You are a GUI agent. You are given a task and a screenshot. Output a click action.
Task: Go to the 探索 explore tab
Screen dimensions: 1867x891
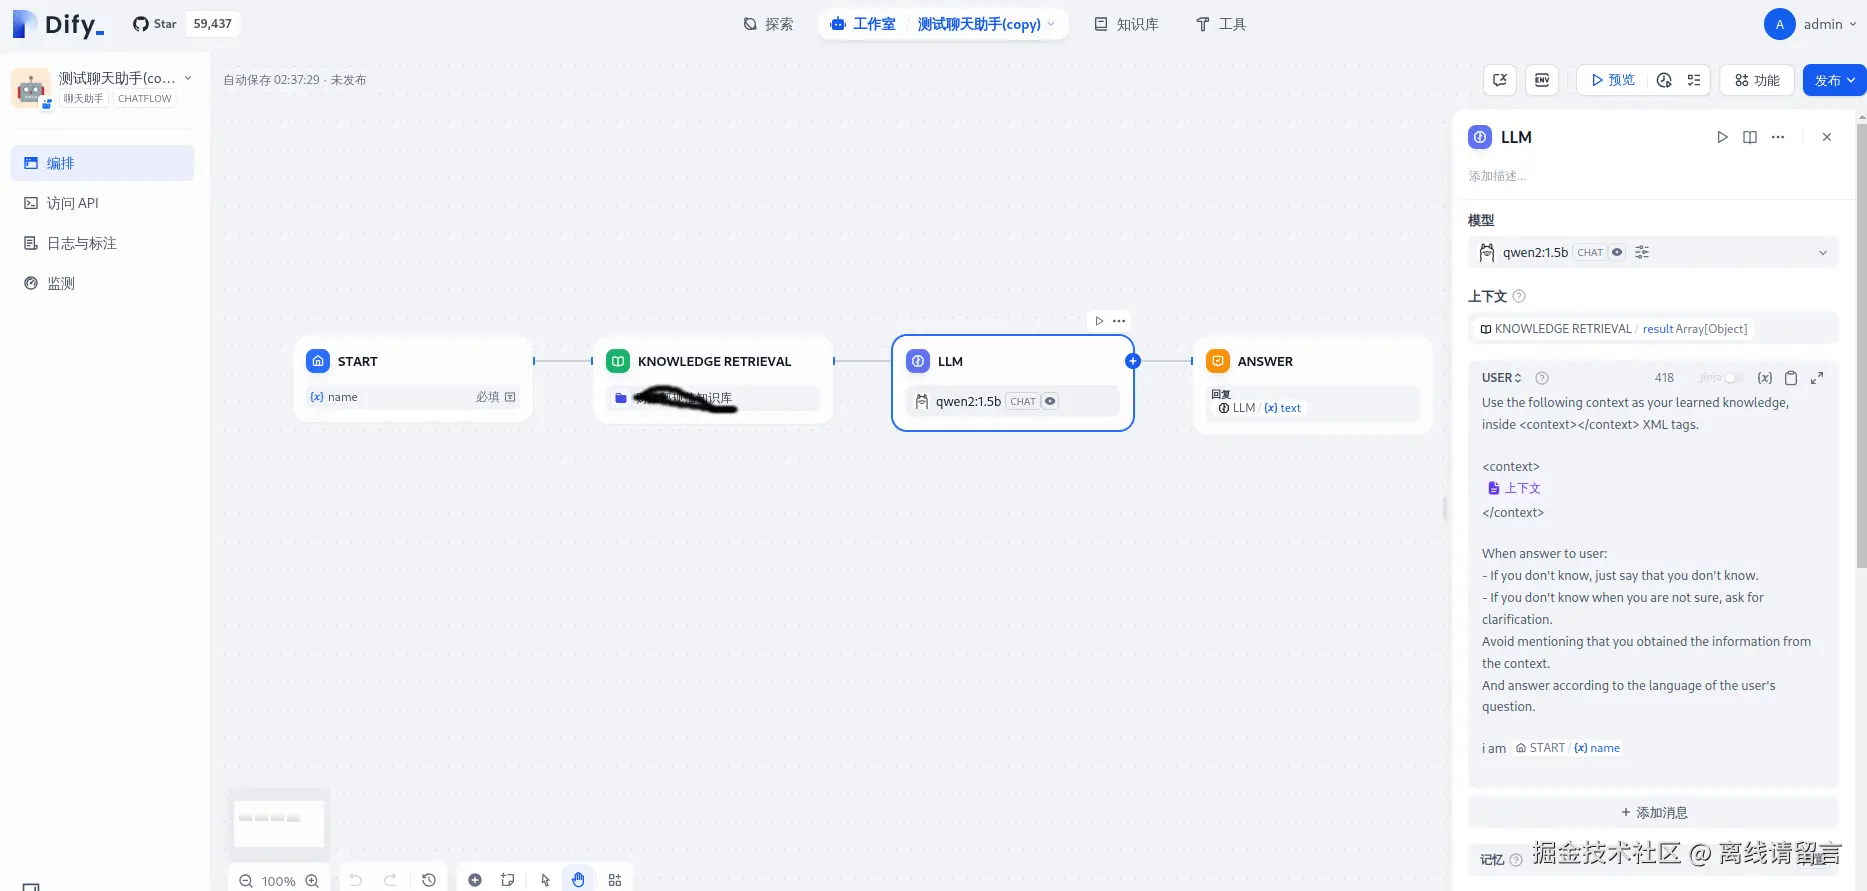(768, 24)
